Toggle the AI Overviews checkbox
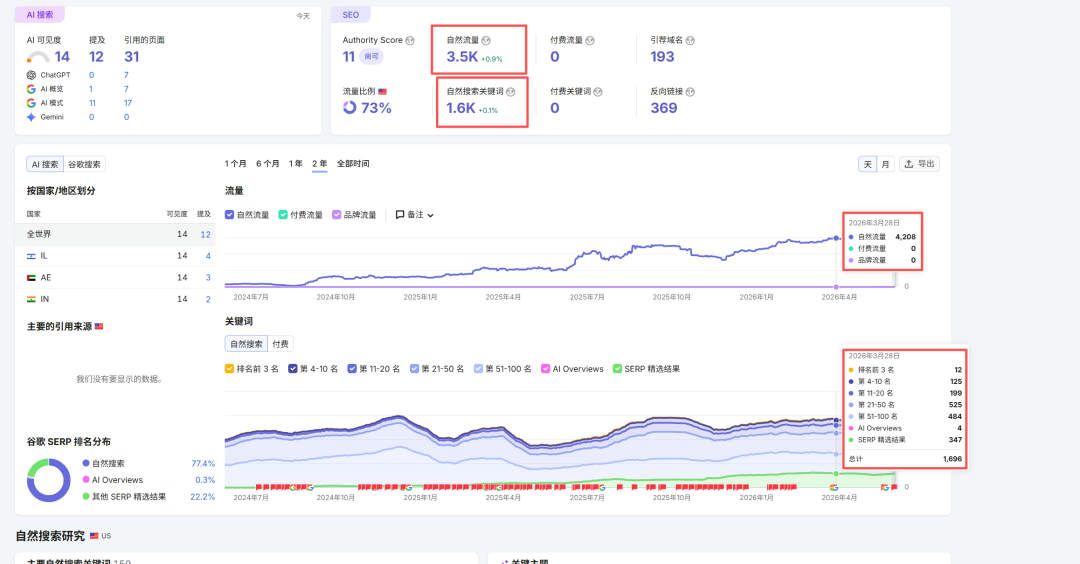1080x564 pixels. 546,369
